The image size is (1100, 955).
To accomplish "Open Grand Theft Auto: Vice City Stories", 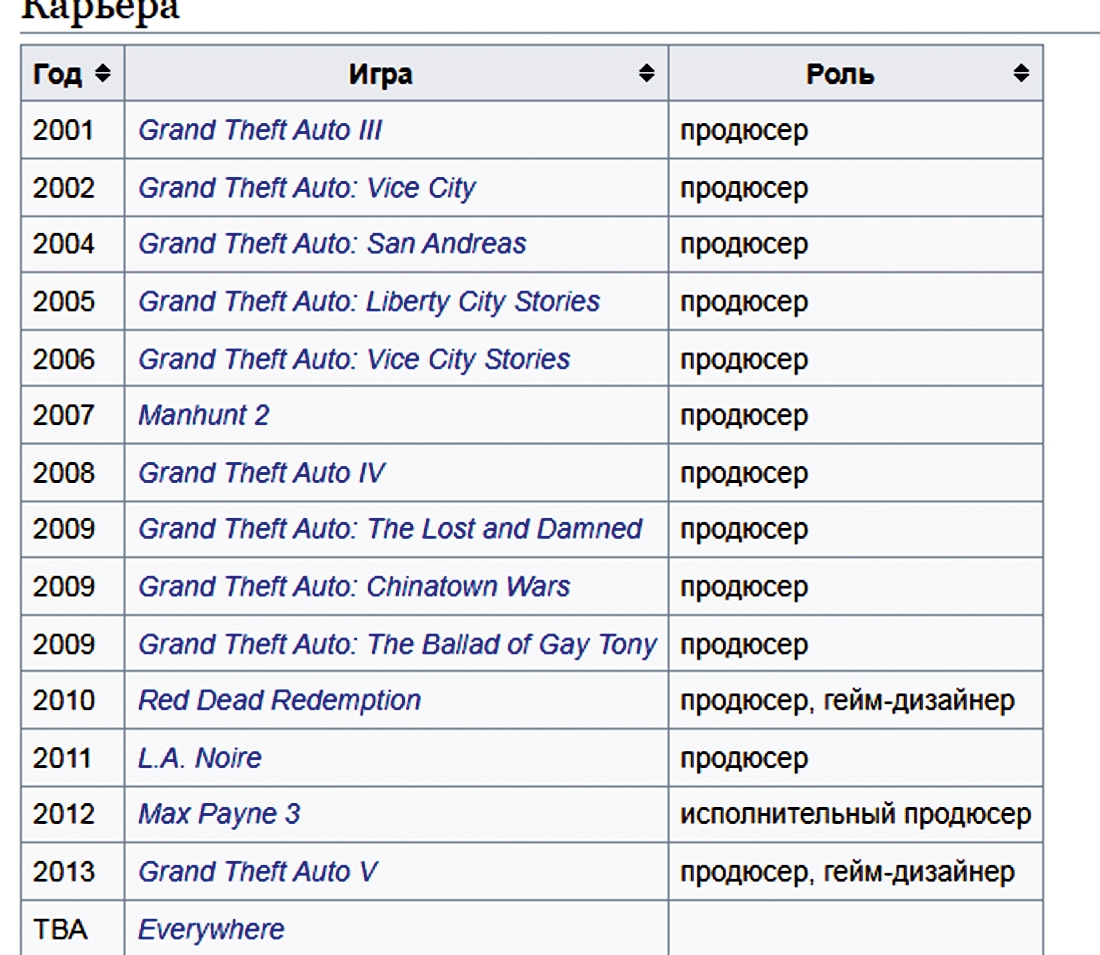I will (354, 359).
